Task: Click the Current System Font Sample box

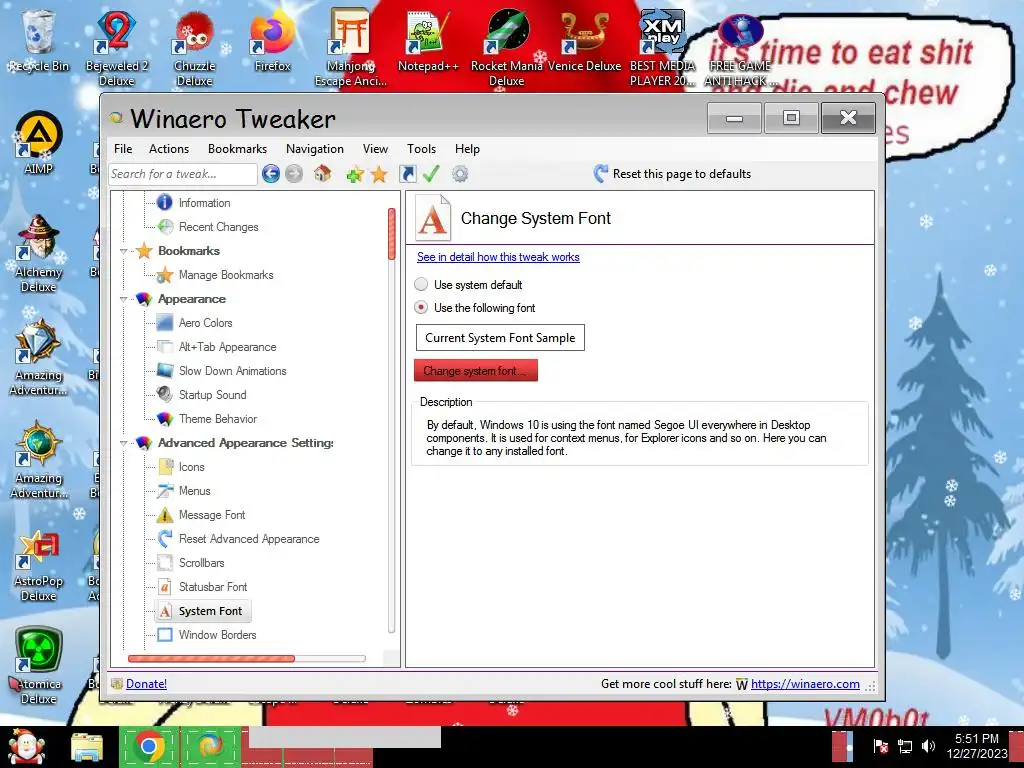Action: (x=500, y=338)
